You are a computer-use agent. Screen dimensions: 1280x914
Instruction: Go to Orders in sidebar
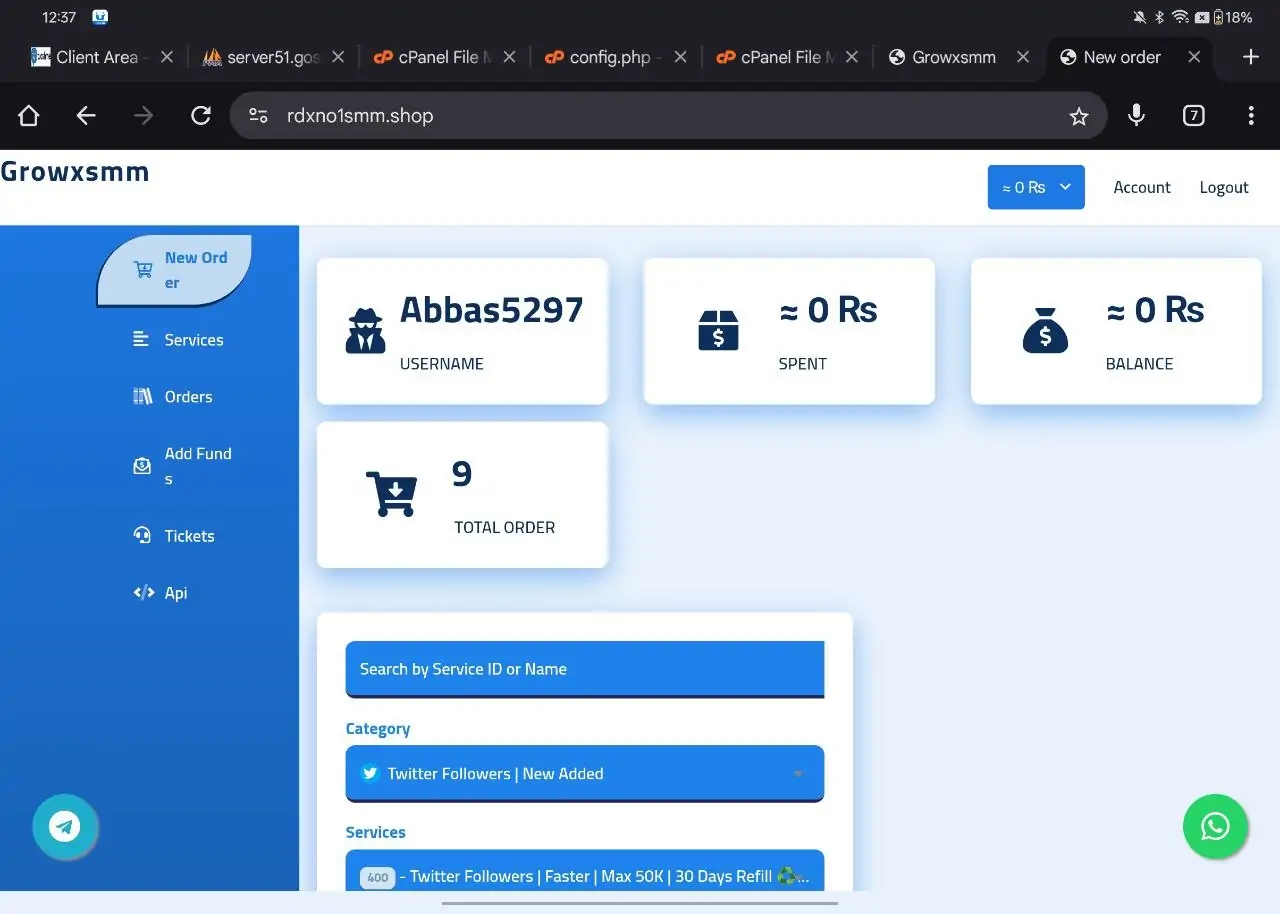pyautogui.click(x=187, y=397)
